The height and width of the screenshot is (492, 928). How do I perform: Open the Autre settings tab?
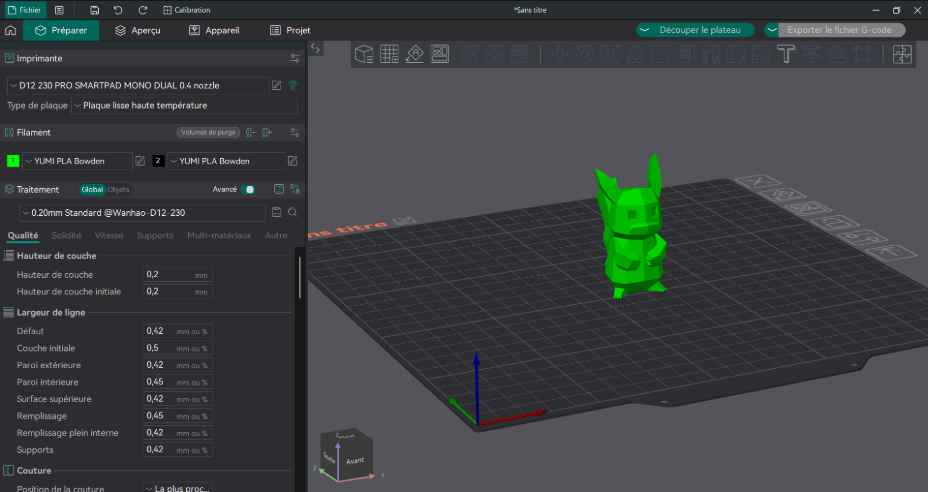[276, 236]
